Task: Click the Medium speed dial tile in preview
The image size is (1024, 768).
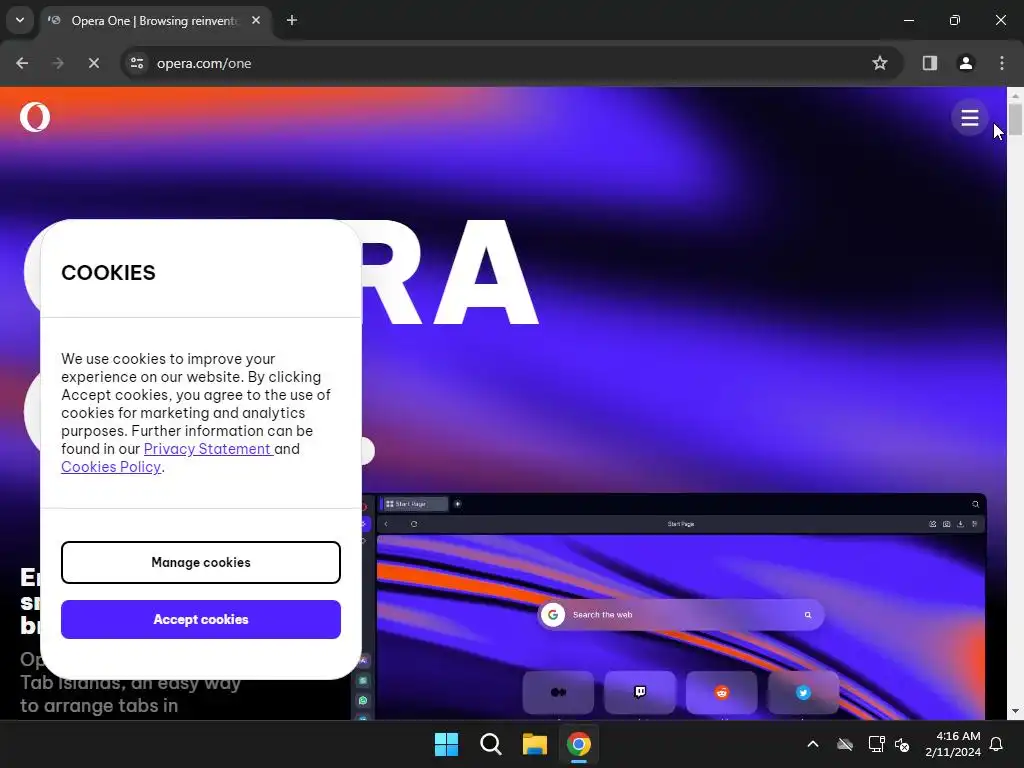Action: tap(558, 692)
